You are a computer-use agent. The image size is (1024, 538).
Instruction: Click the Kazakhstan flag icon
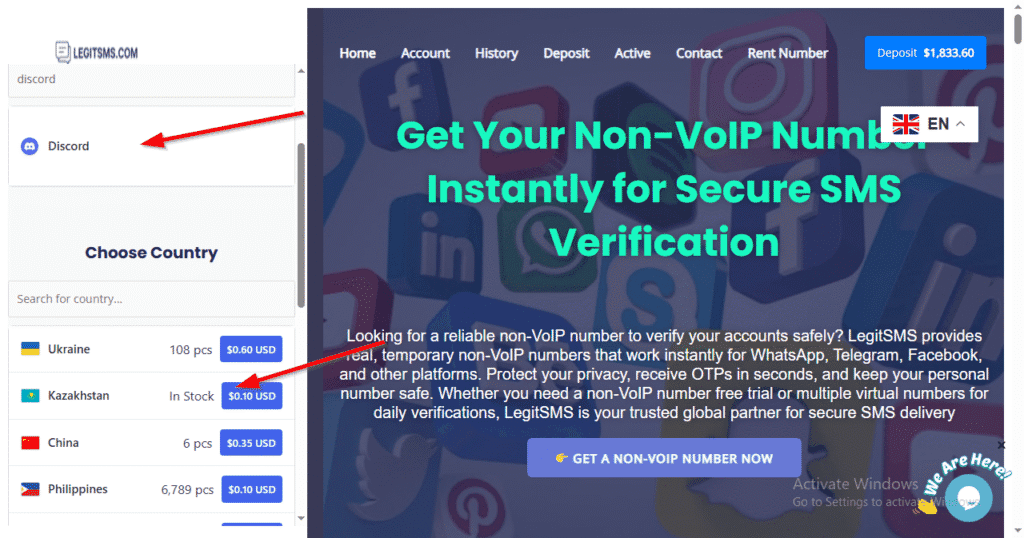pos(30,396)
